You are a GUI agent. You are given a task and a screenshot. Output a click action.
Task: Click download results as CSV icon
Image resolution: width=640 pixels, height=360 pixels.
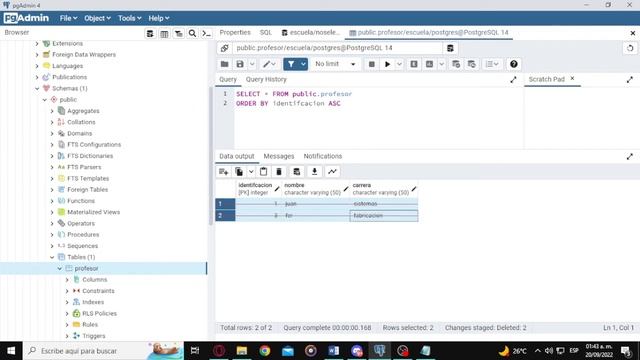coord(314,172)
